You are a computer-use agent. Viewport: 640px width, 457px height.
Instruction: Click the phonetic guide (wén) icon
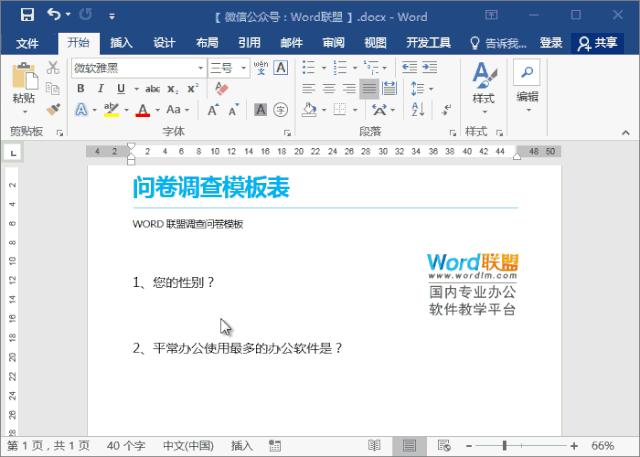coord(261,67)
